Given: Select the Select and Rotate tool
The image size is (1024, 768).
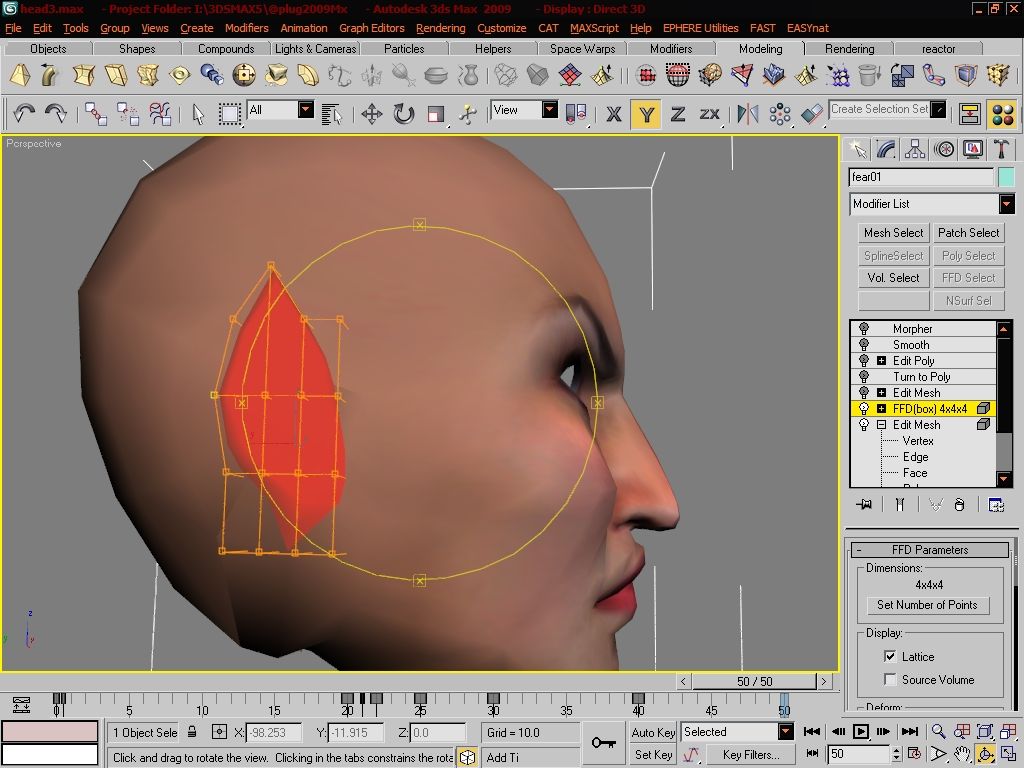Looking at the screenshot, I should [404, 114].
